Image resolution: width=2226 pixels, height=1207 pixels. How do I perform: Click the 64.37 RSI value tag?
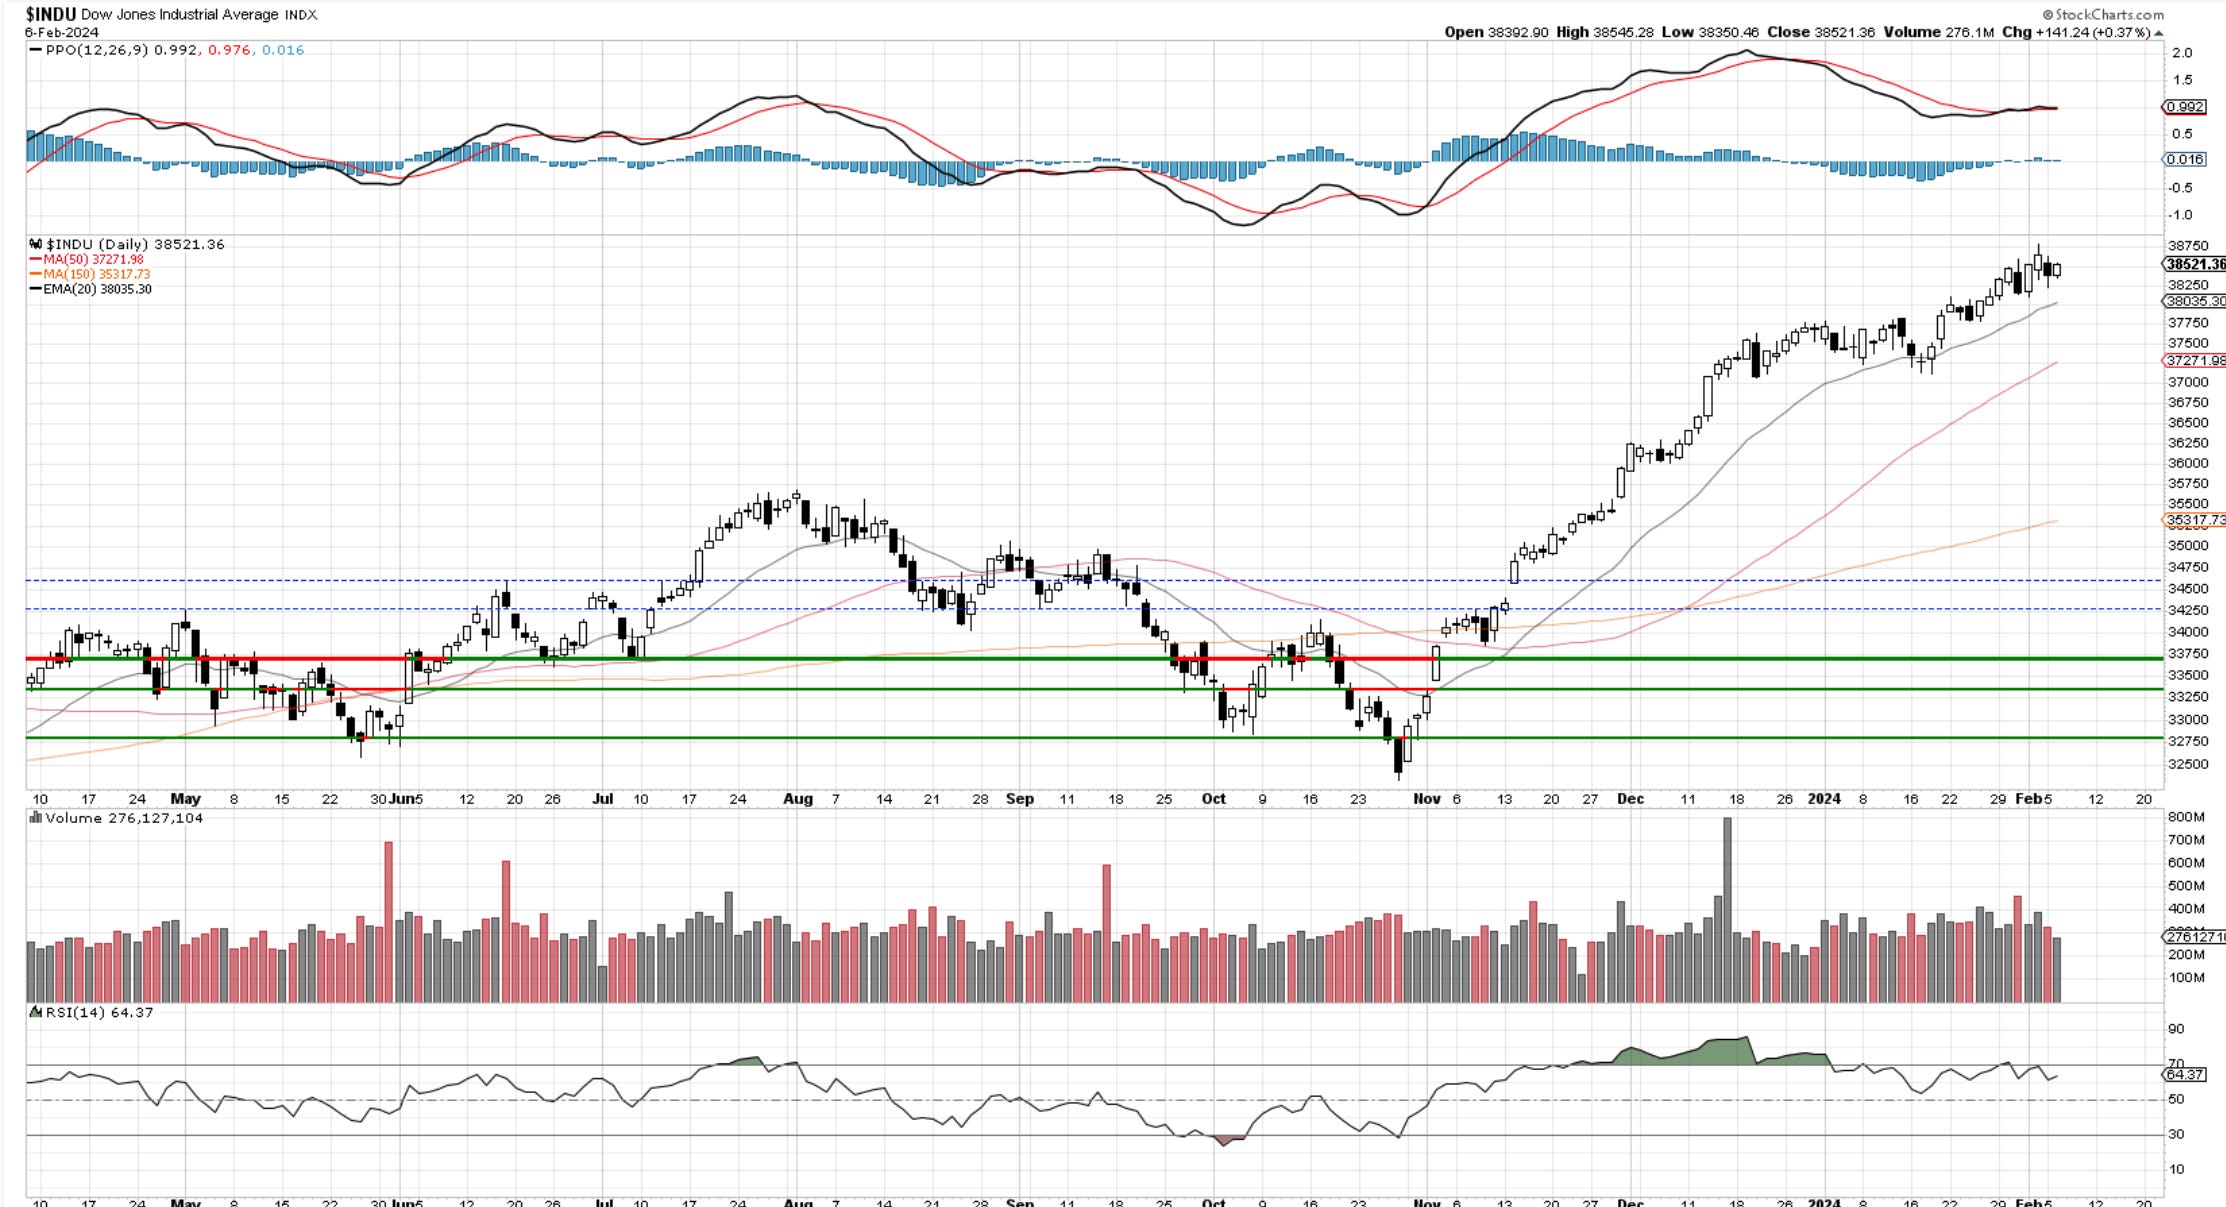(2183, 1074)
